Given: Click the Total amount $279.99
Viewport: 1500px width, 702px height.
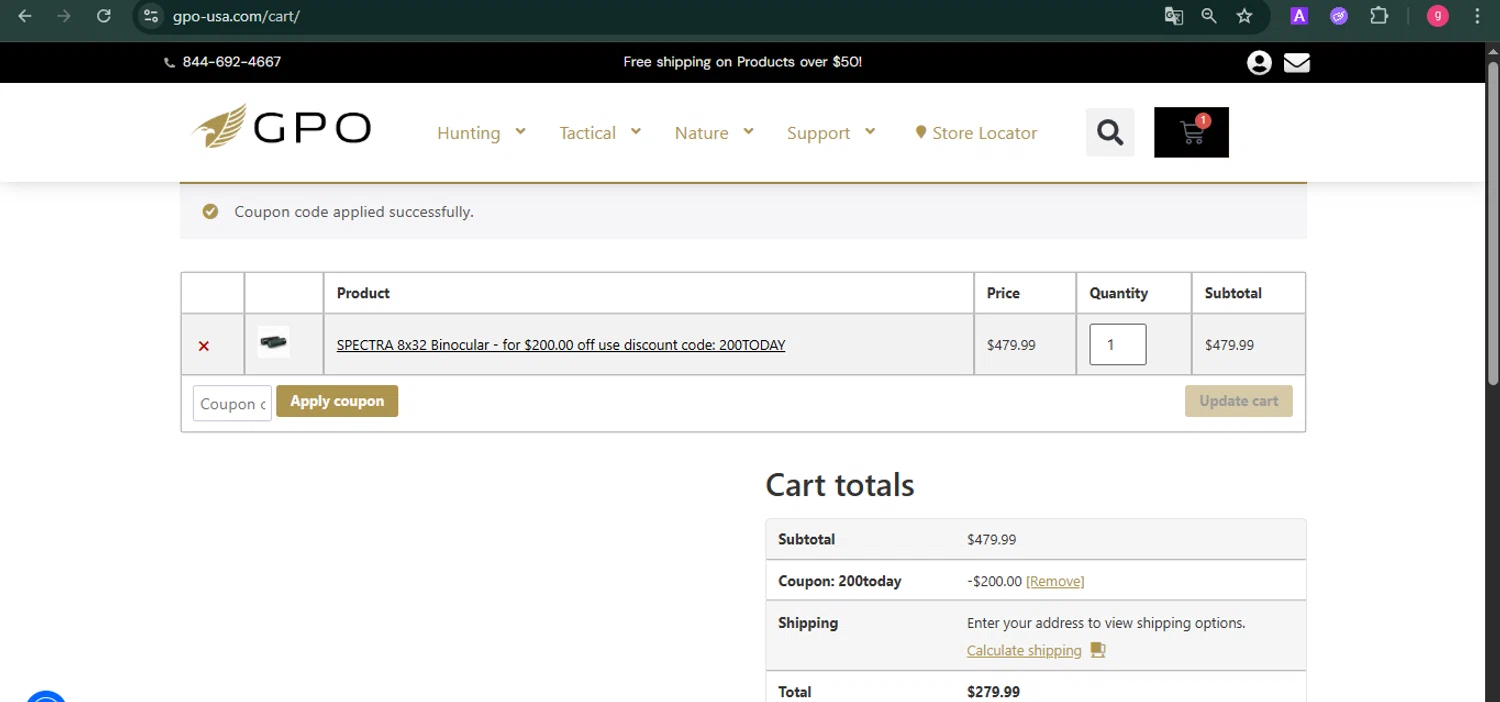Looking at the screenshot, I should click(x=993, y=692).
